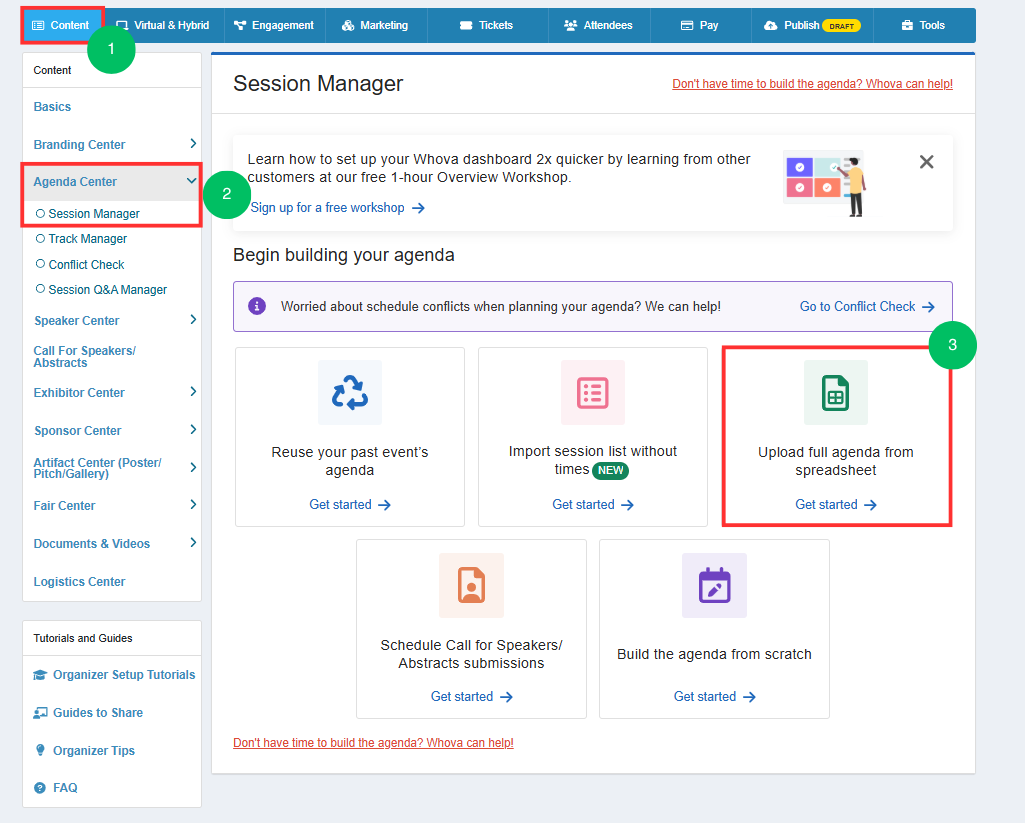Click the Pay card icon
The image size is (1025, 823).
686,25
